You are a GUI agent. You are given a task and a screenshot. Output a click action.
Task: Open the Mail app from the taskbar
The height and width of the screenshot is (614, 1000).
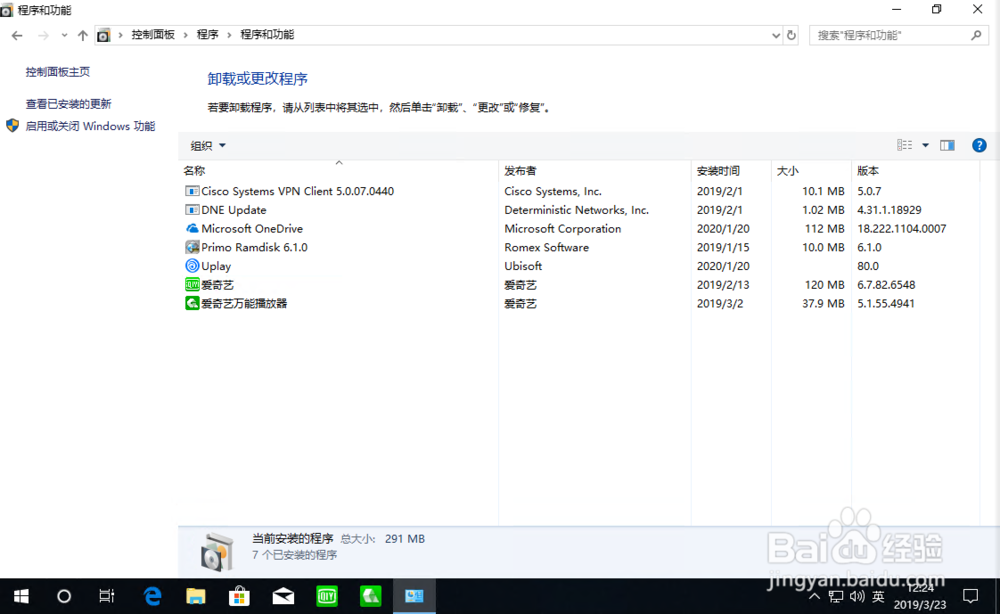283,596
